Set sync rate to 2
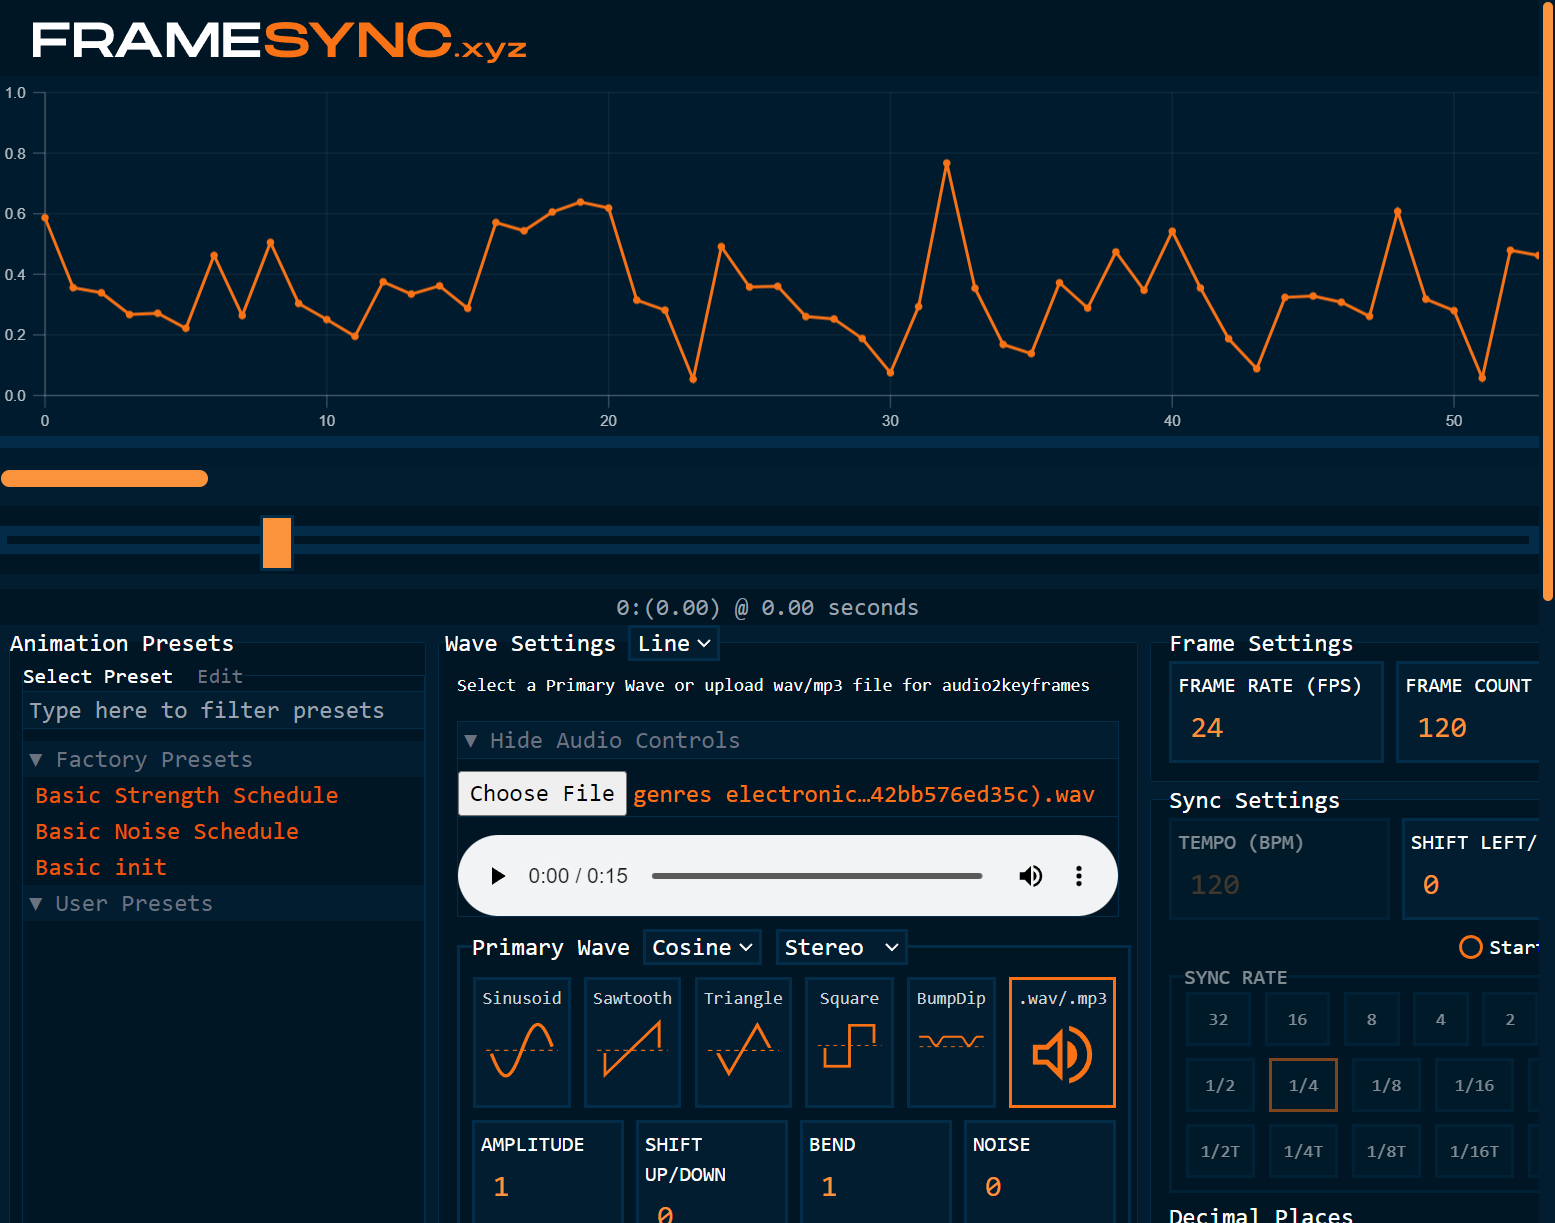The image size is (1555, 1223). [x=1509, y=1019]
